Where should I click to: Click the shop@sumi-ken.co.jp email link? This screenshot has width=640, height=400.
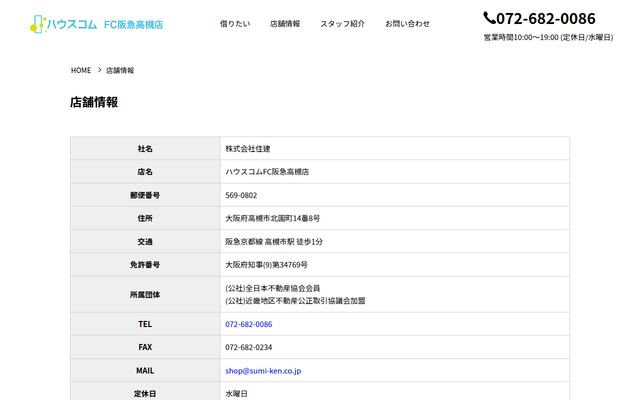tap(263, 371)
